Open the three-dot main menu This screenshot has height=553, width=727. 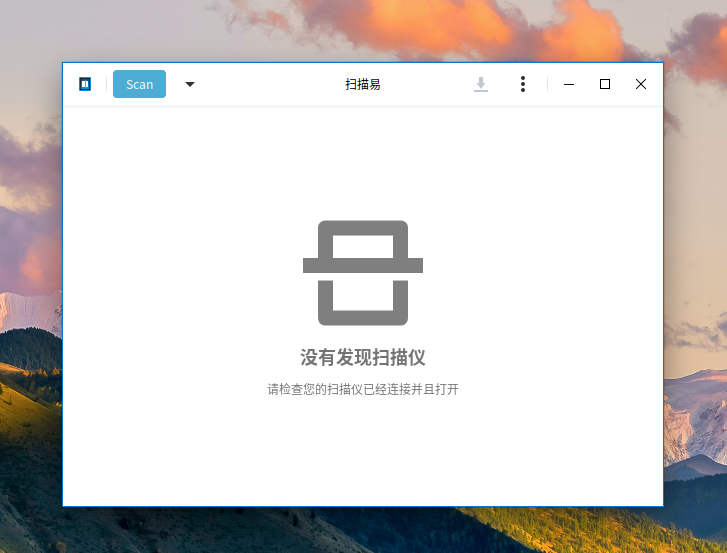[523, 84]
